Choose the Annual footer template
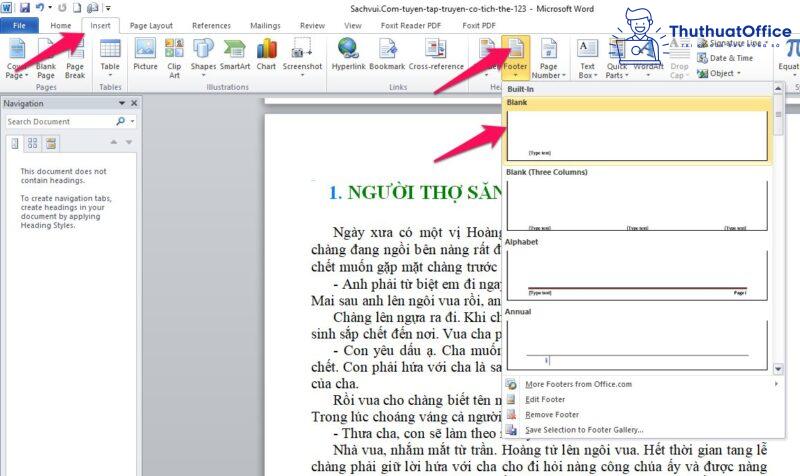This screenshot has width=800, height=476. coord(637,340)
